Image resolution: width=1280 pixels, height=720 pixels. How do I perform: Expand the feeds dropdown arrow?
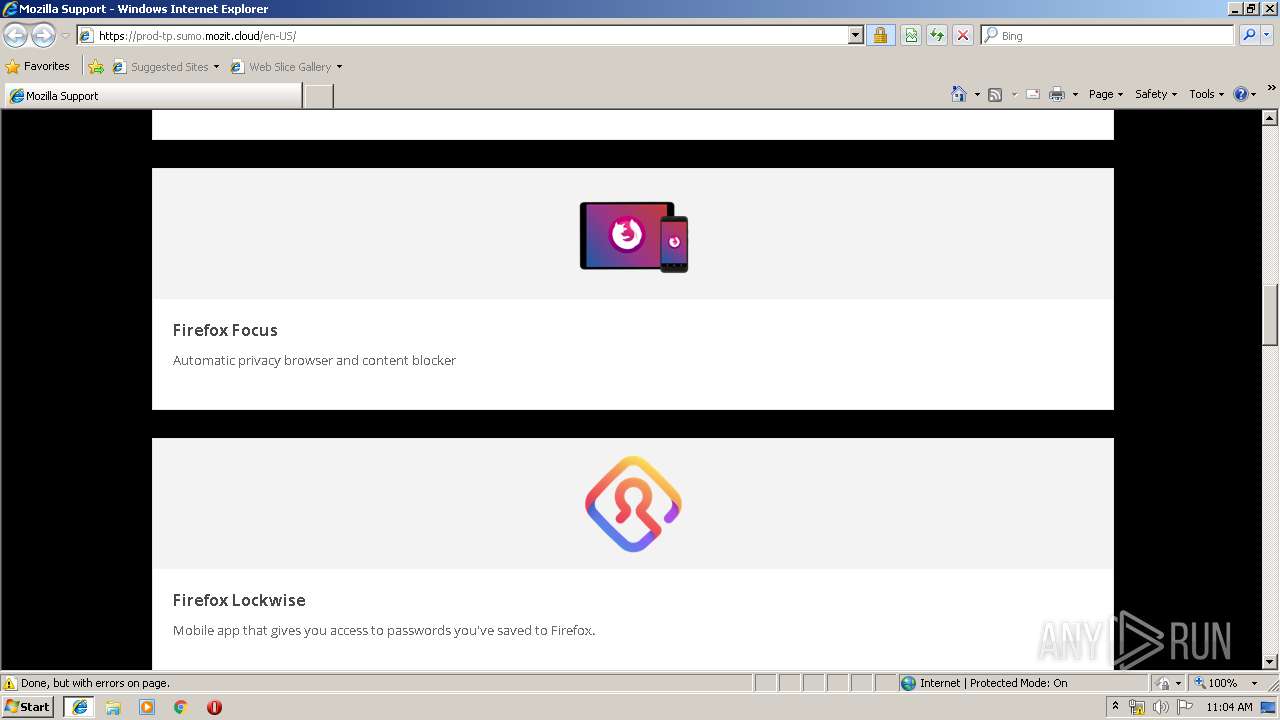click(1014, 95)
